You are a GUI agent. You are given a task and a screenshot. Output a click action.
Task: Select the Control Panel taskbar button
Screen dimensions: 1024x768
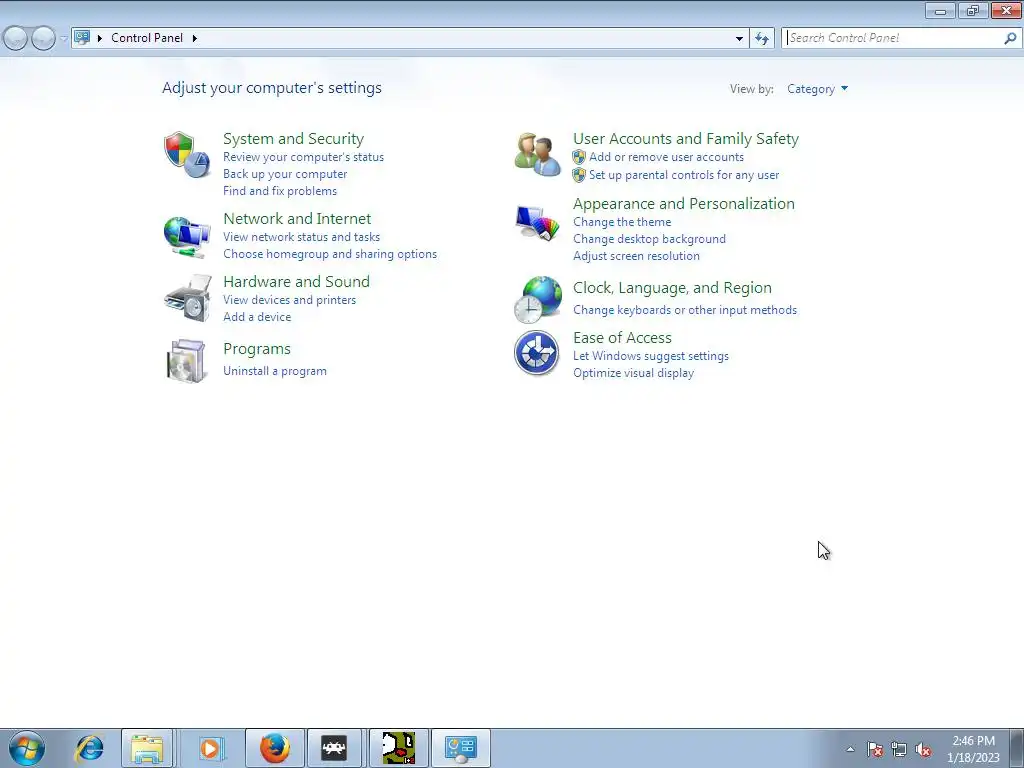(461, 748)
